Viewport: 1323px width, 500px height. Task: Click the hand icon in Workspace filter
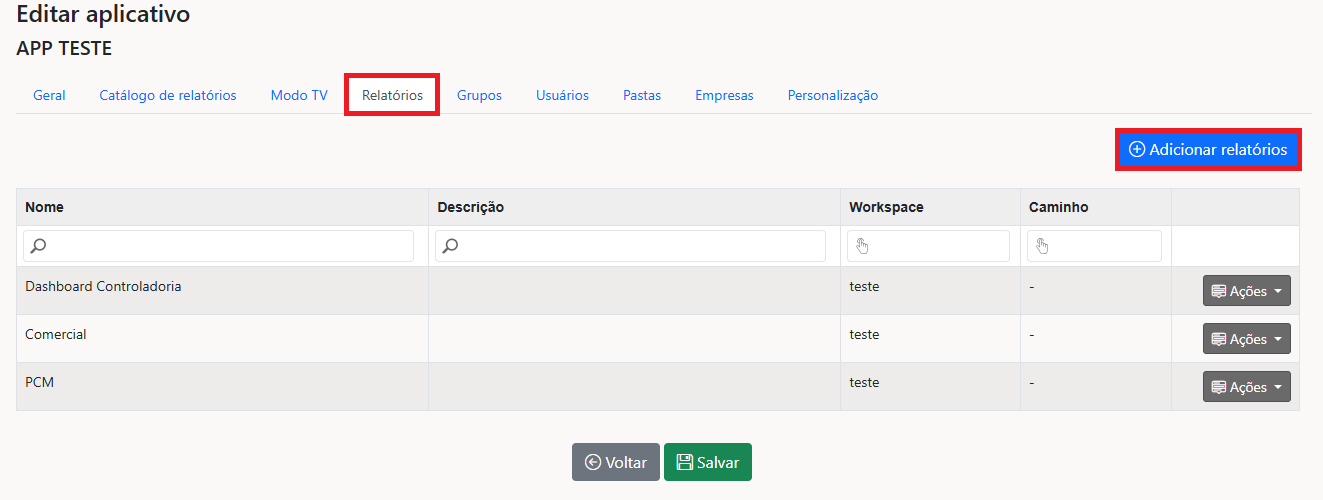point(862,246)
